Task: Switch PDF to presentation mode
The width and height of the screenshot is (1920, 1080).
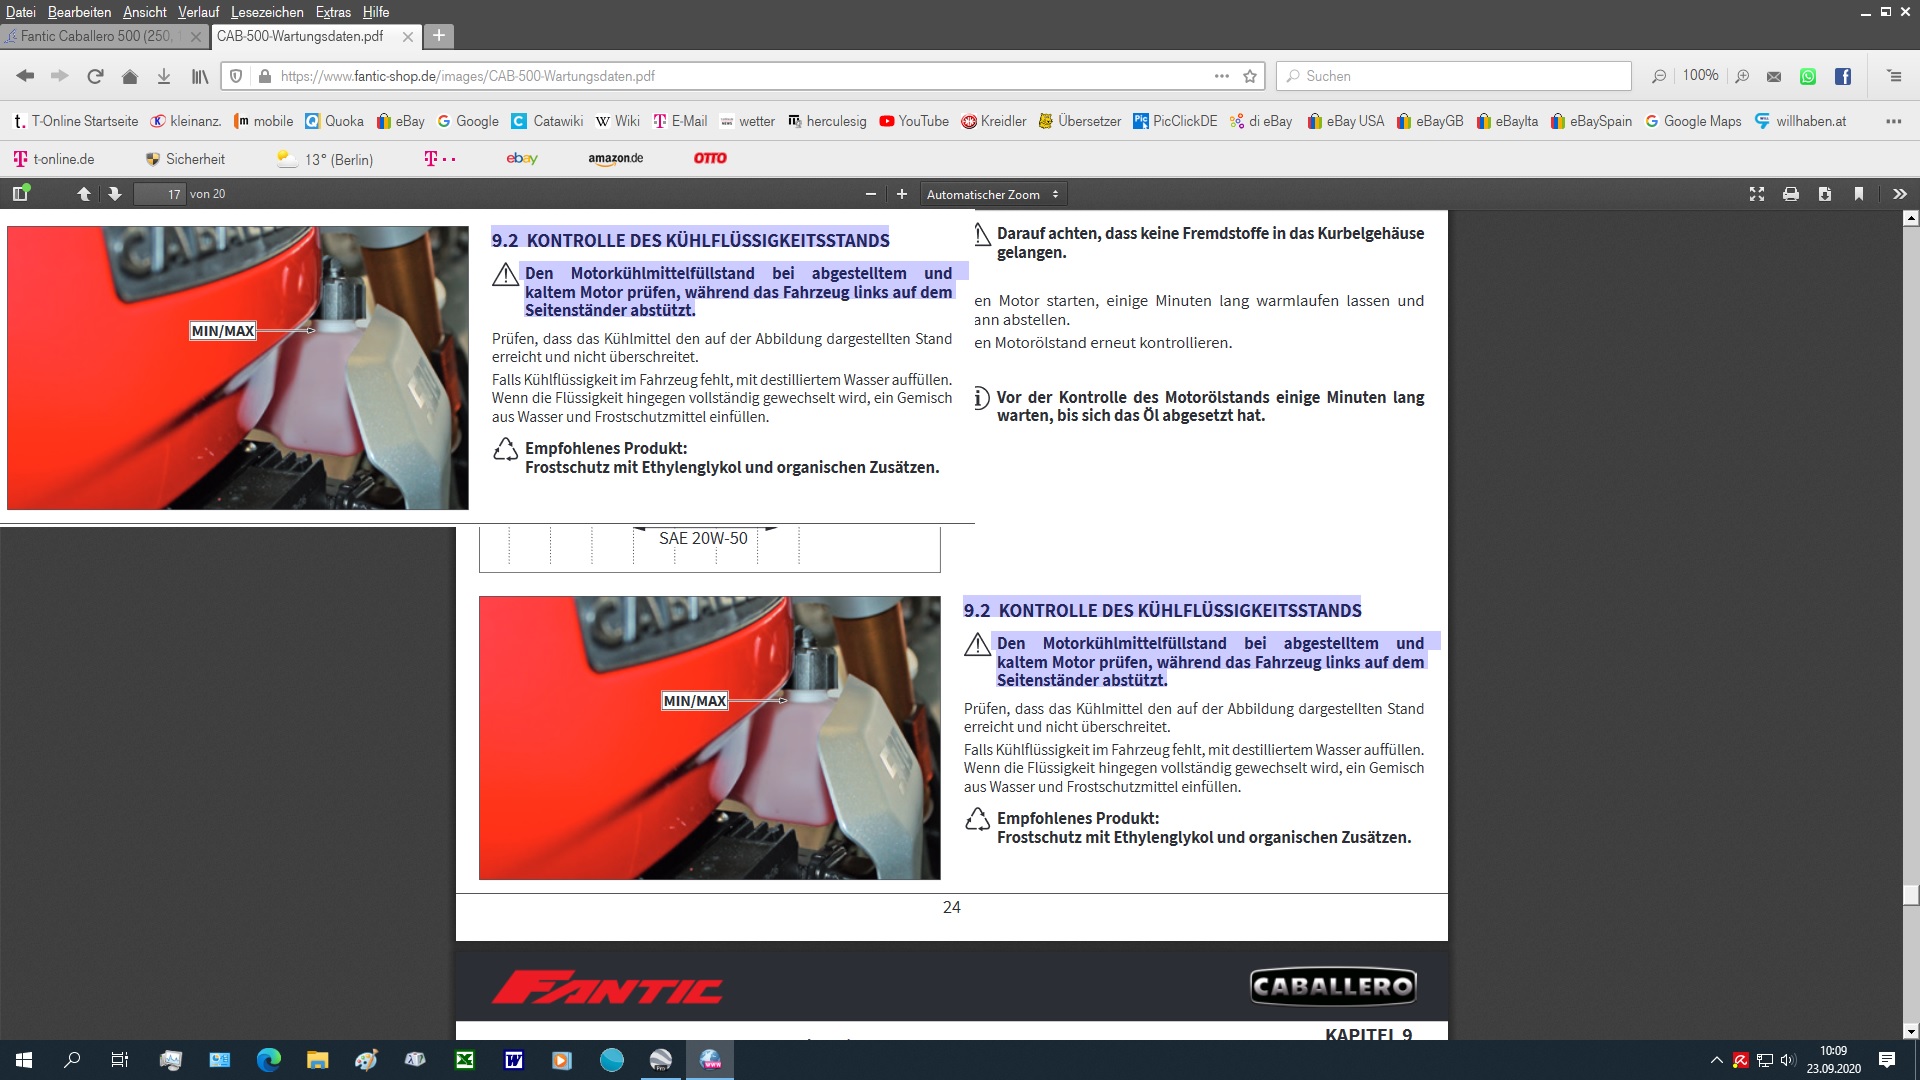Action: 1757,194
